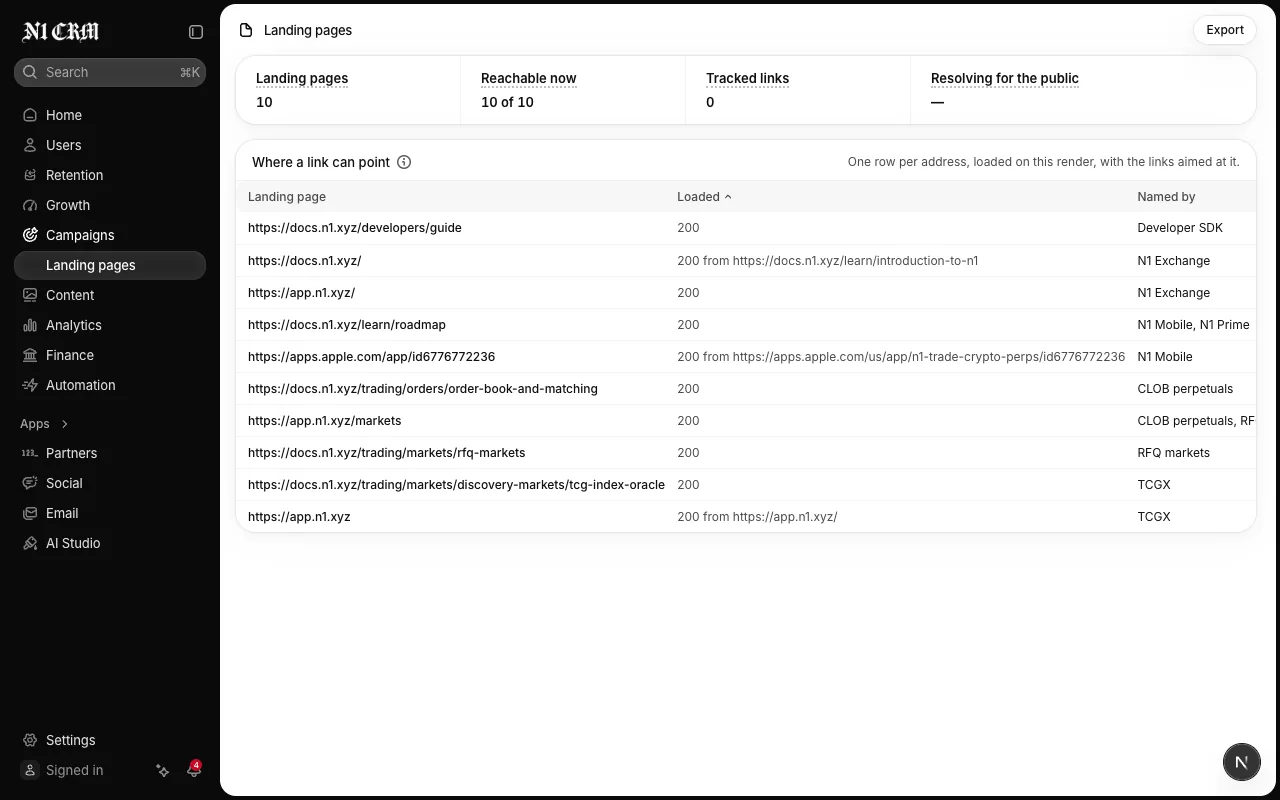Open https://app.n1.xyz/markets row link
The width and height of the screenshot is (1280, 800).
pos(325,421)
